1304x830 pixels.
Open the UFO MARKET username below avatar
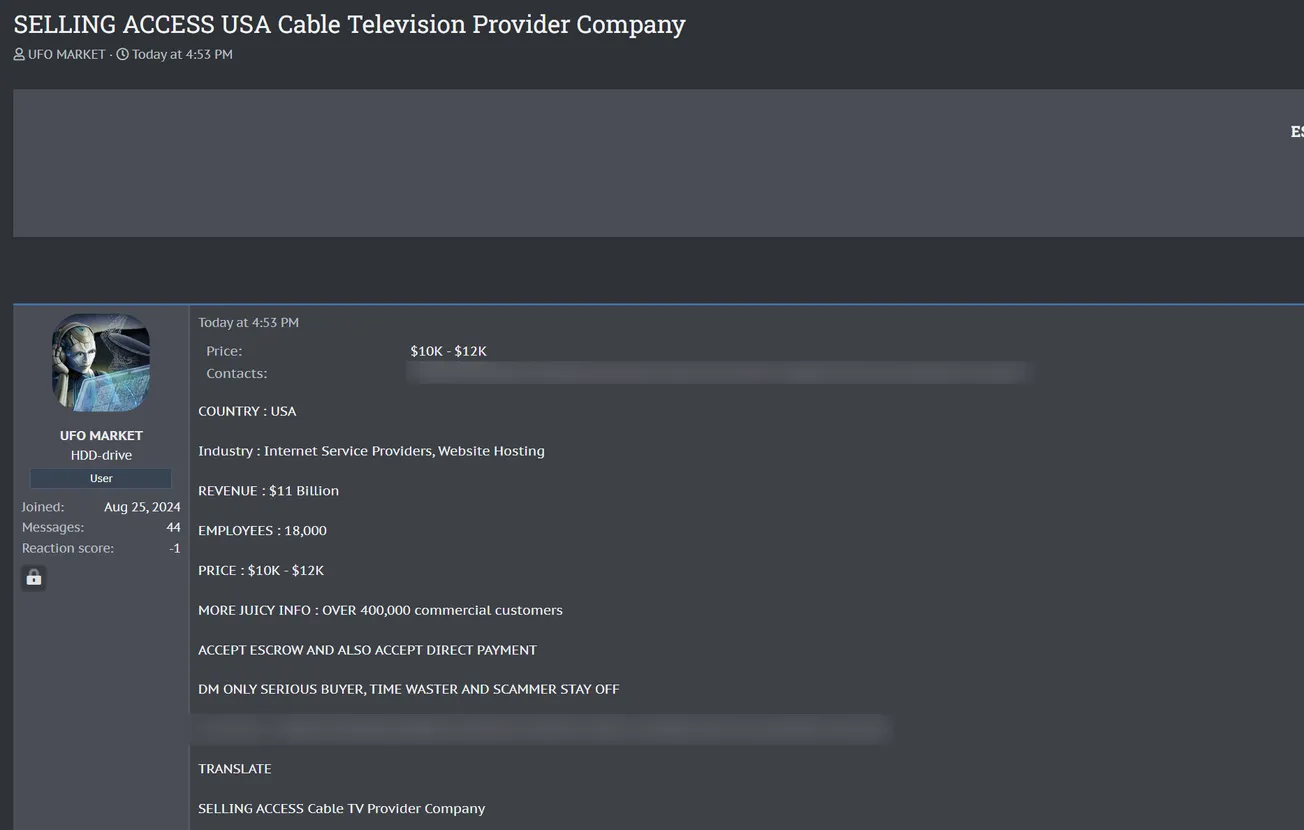(101, 436)
